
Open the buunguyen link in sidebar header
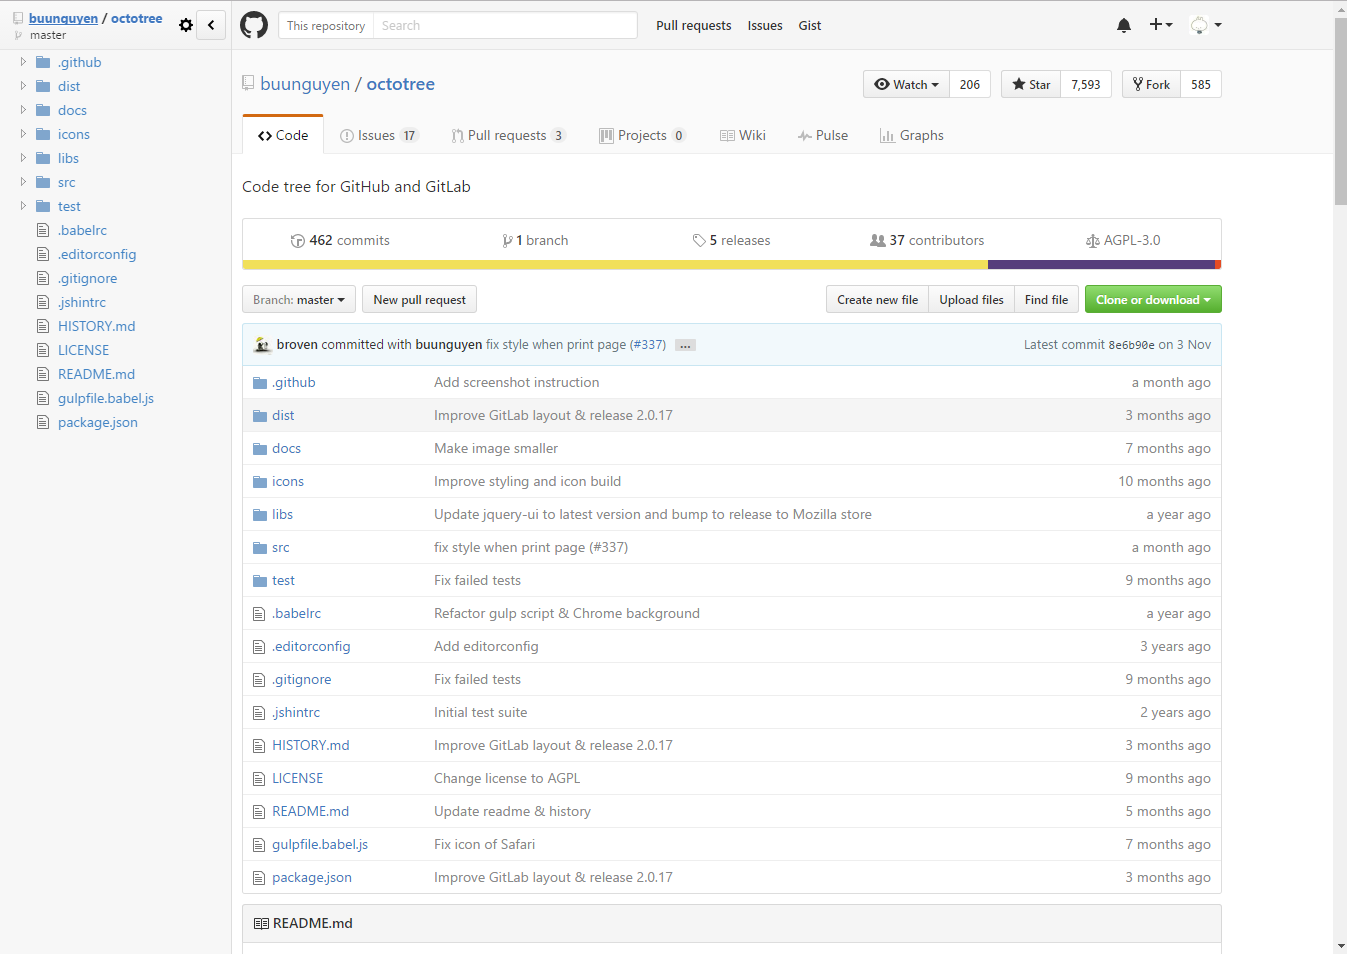click(63, 18)
